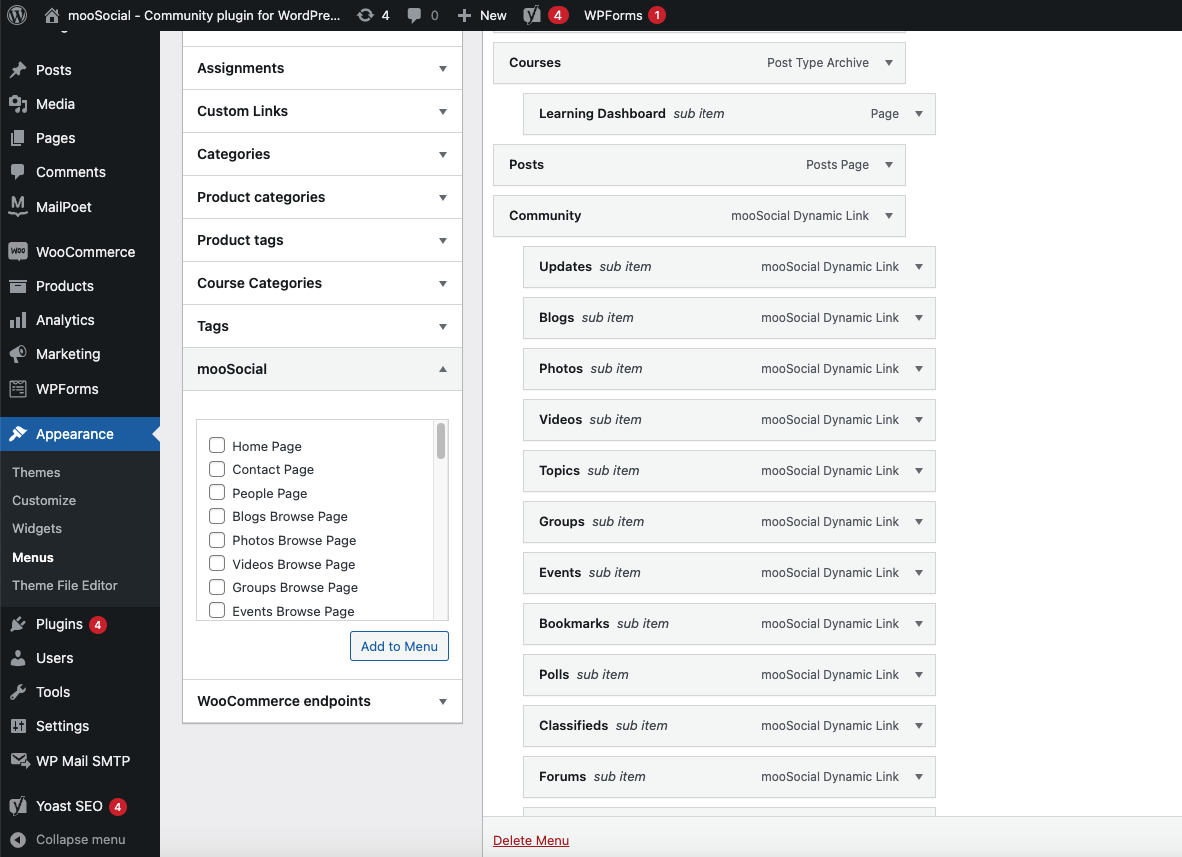Click the Media icon in sidebar

[x=18, y=104]
